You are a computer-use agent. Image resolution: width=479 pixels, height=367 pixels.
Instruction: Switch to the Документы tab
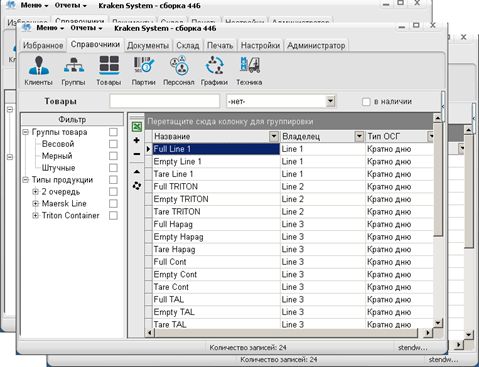pyautogui.click(x=148, y=46)
